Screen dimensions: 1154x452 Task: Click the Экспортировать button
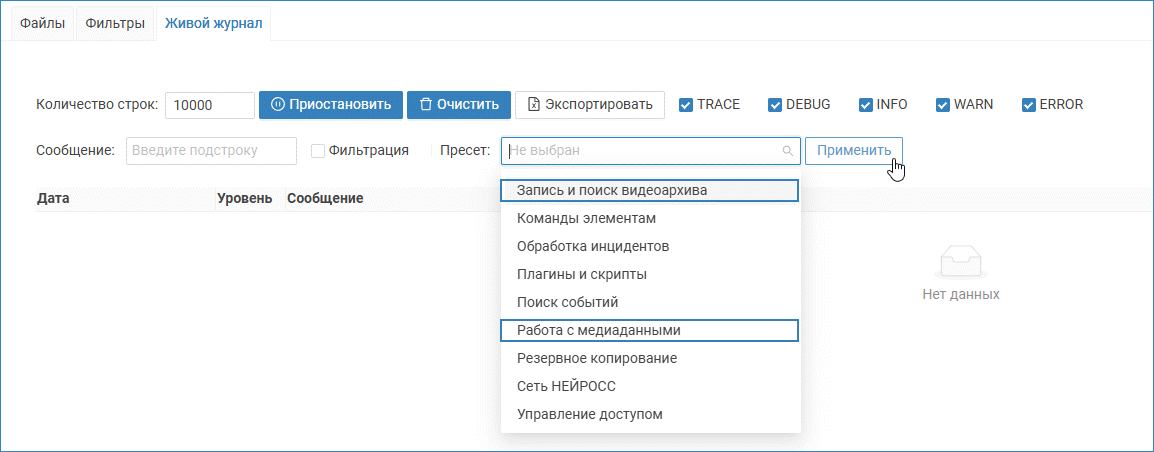point(590,105)
